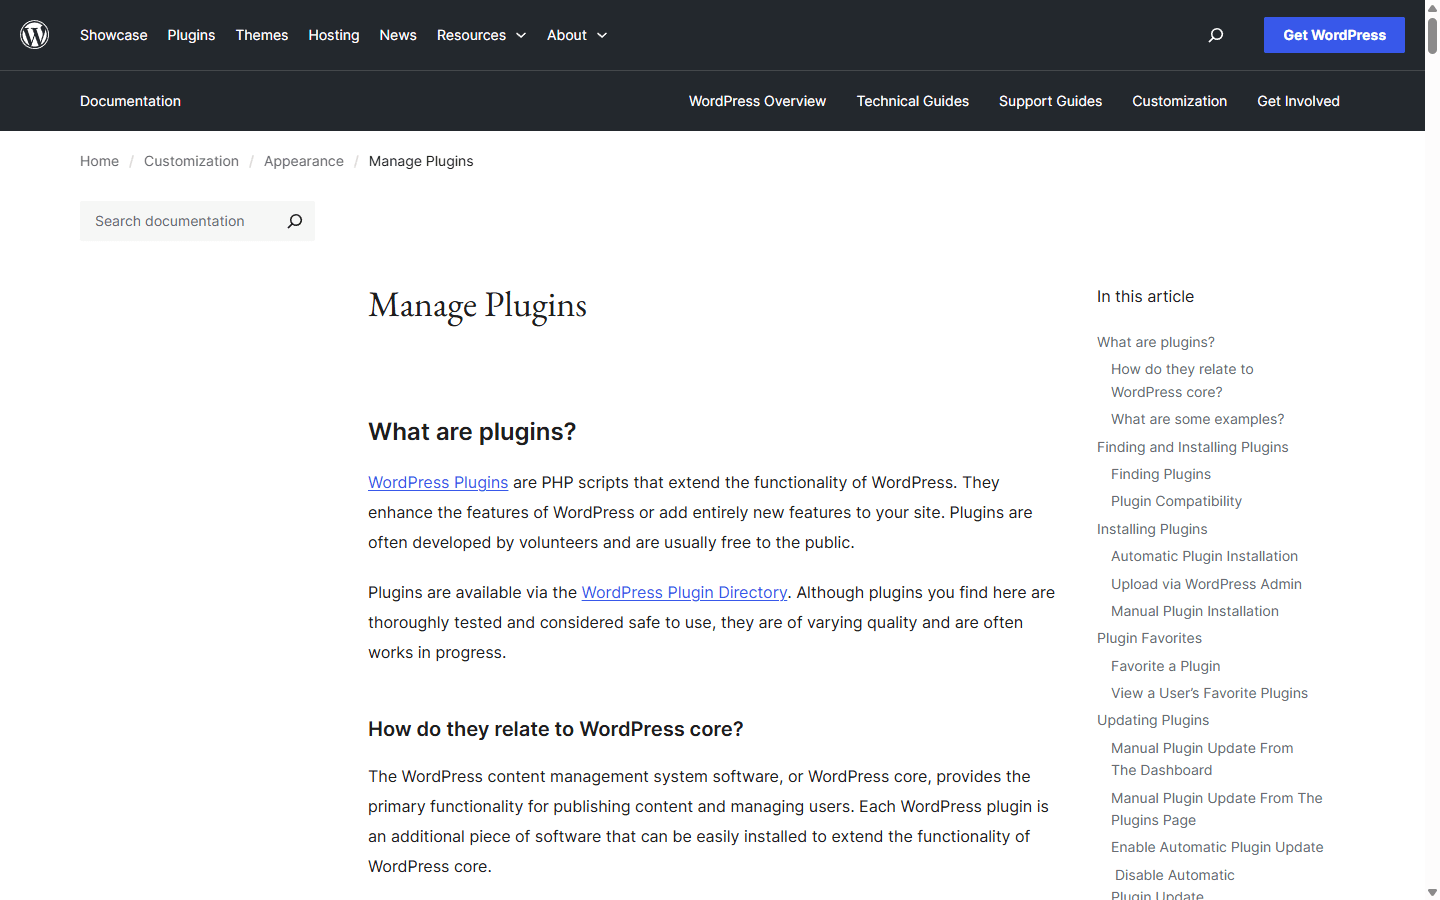The width and height of the screenshot is (1440, 900).
Task: Click the Get WordPress button
Action: tap(1334, 35)
